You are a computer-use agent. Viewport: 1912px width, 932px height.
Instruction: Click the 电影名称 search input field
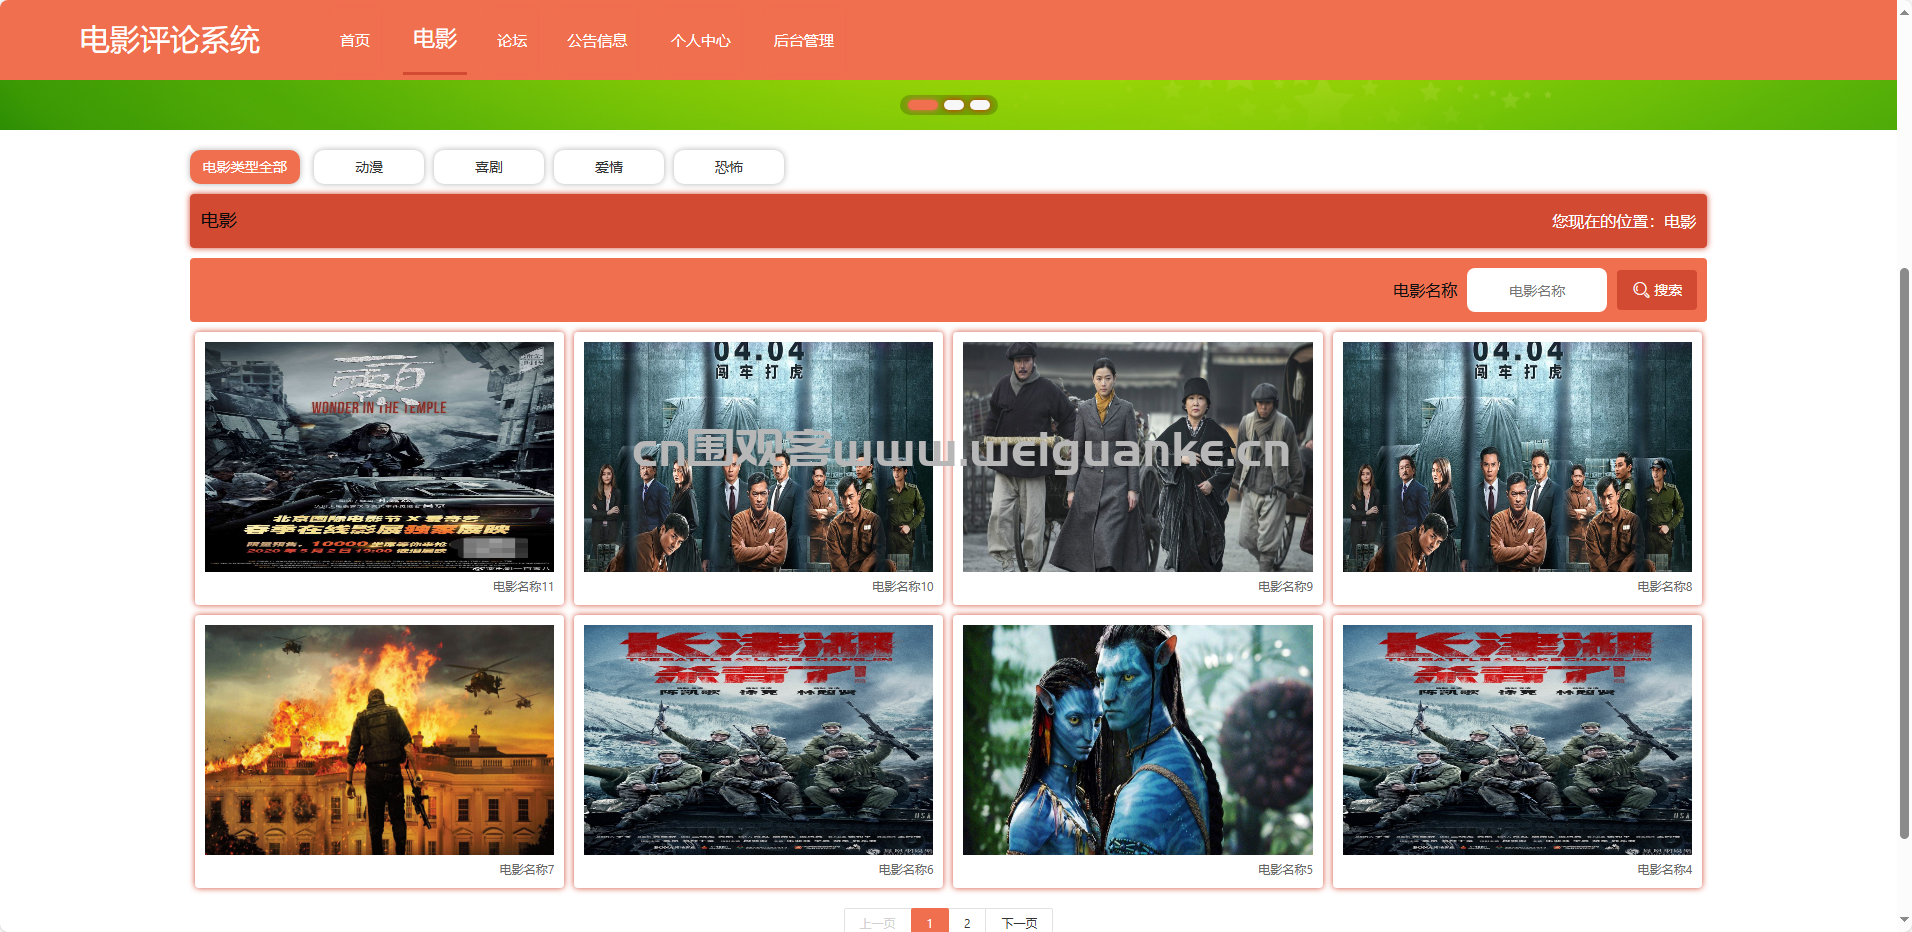1537,290
